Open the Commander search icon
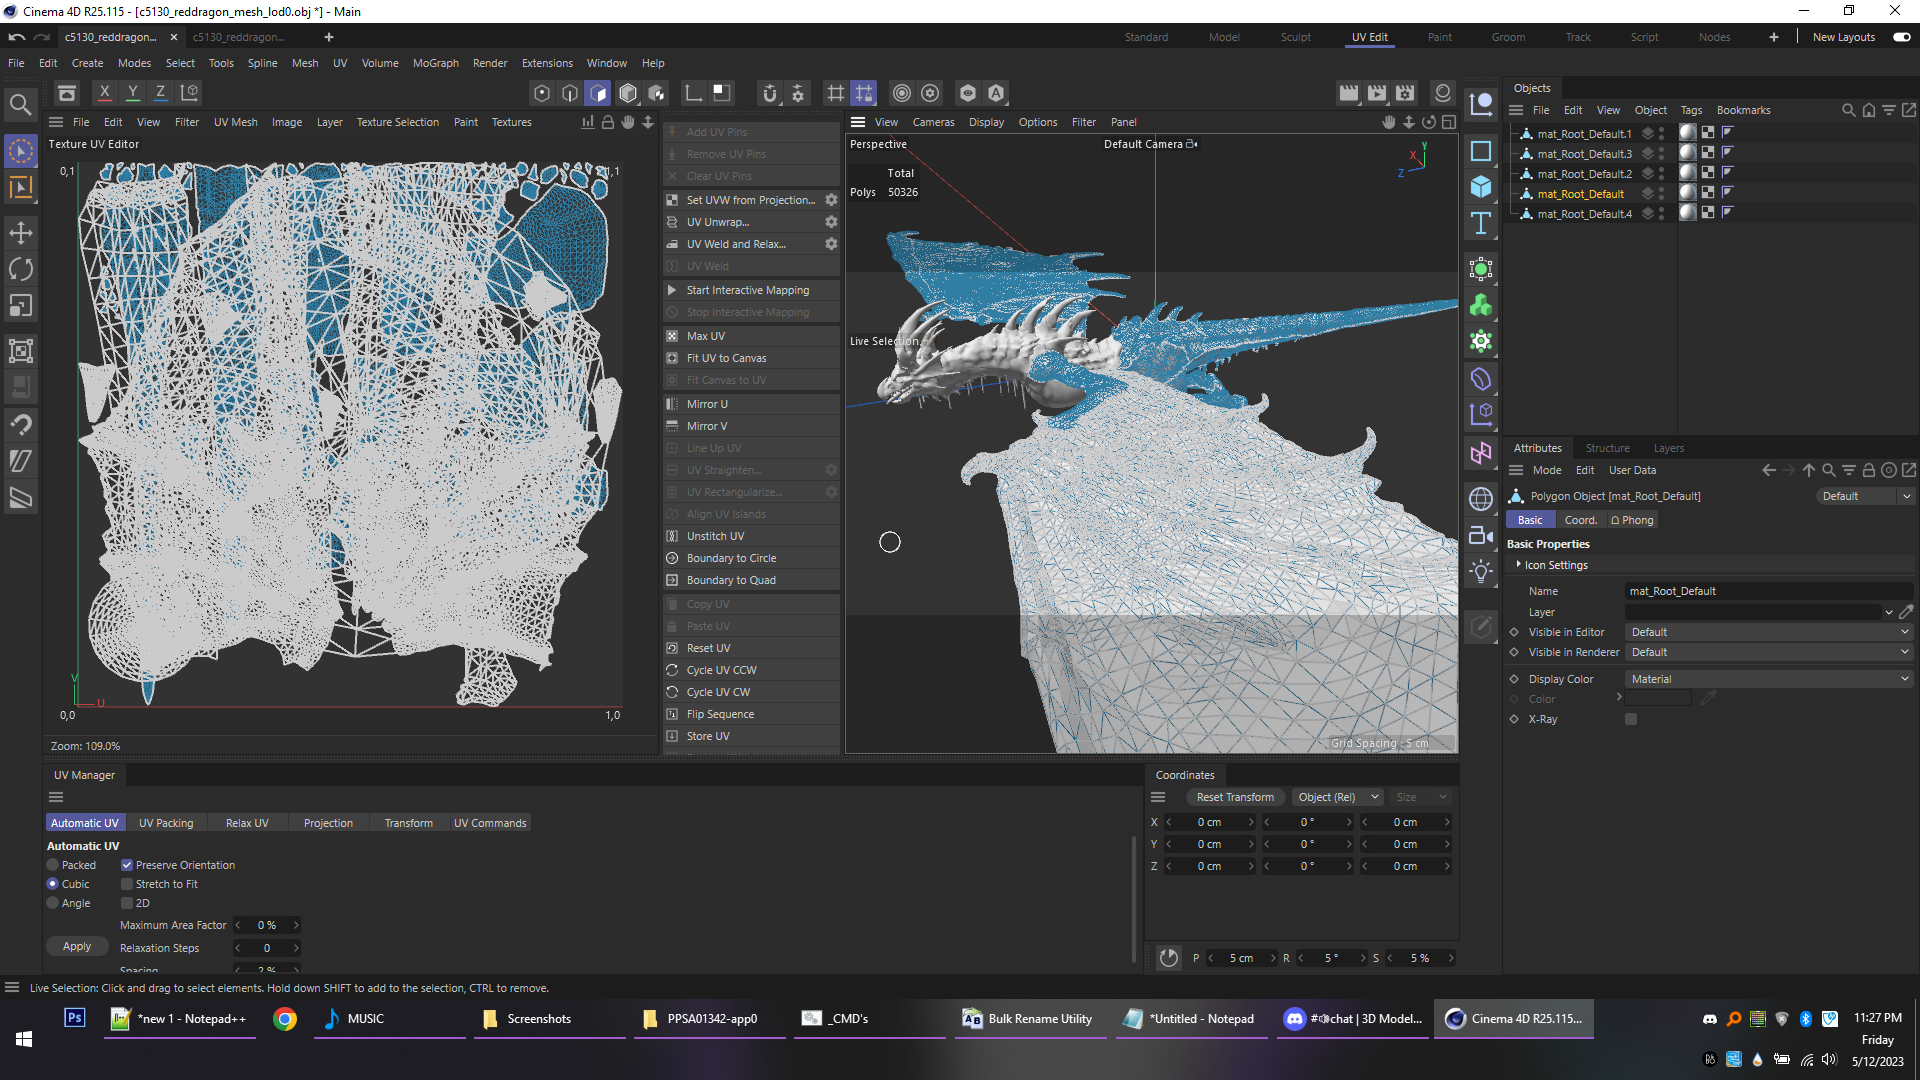1920x1080 pixels. click(20, 104)
